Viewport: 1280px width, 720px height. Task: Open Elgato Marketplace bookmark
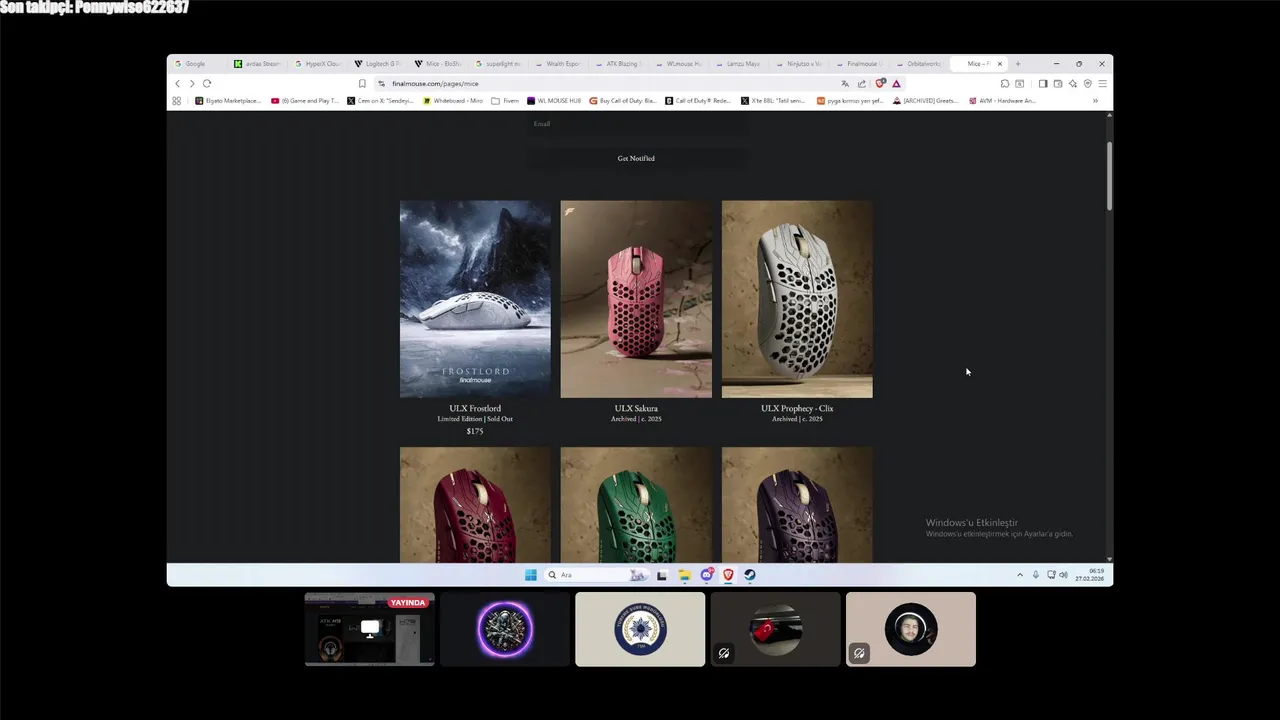point(228,101)
